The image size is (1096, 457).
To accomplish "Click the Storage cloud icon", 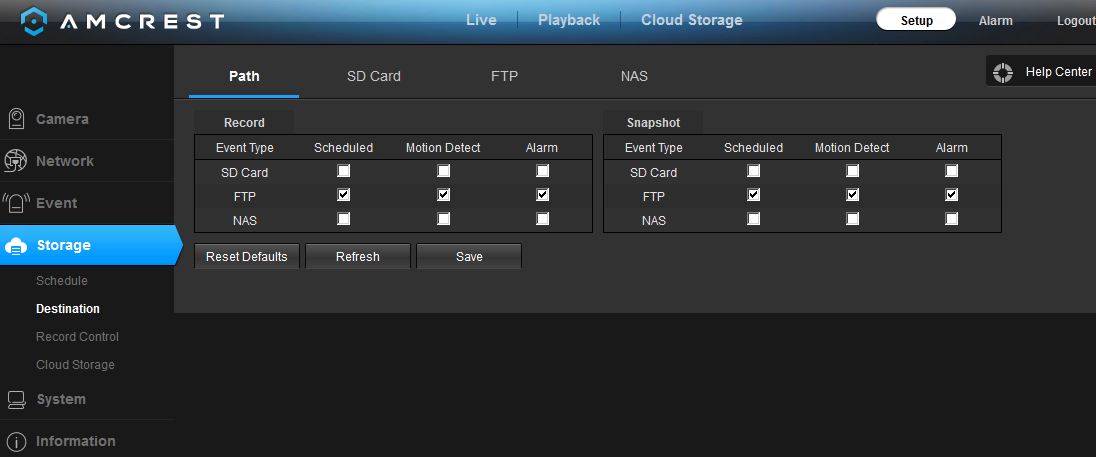I will (x=16, y=246).
